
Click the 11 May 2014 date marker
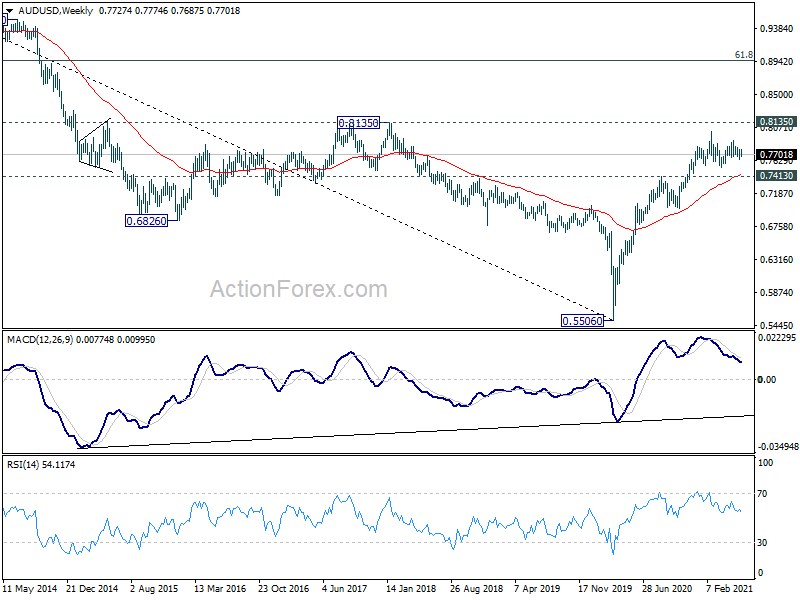tap(30, 589)
